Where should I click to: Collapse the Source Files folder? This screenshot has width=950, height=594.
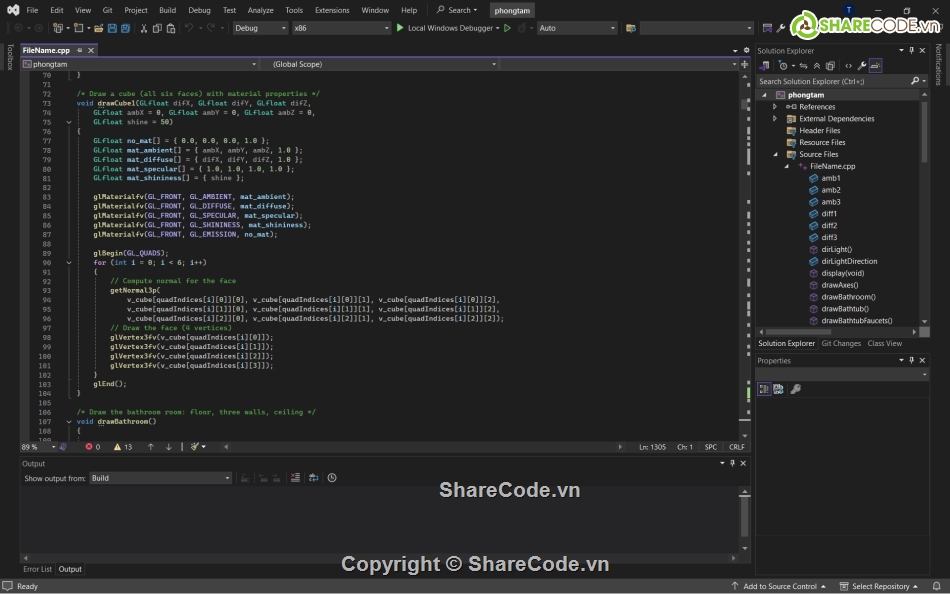pos(775,155)
